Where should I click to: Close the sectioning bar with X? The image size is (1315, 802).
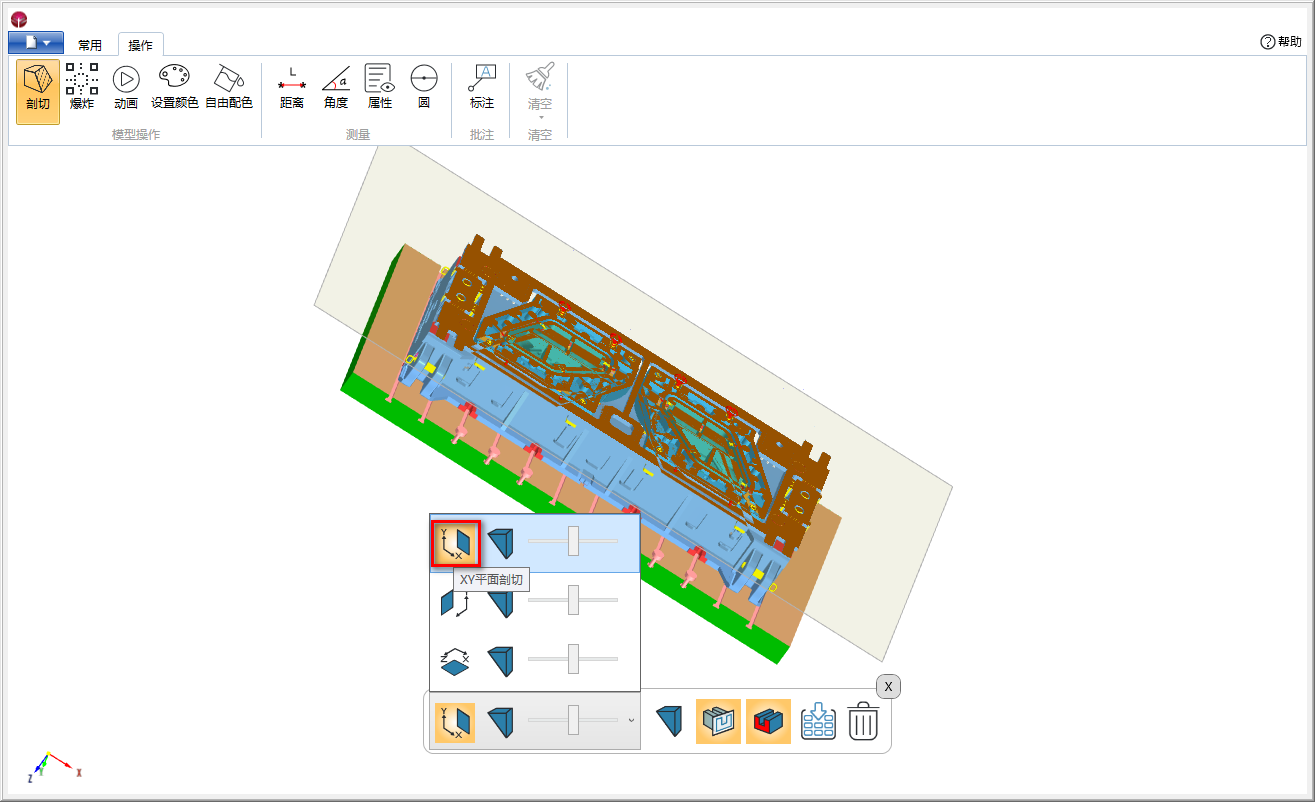coord(888,686)
